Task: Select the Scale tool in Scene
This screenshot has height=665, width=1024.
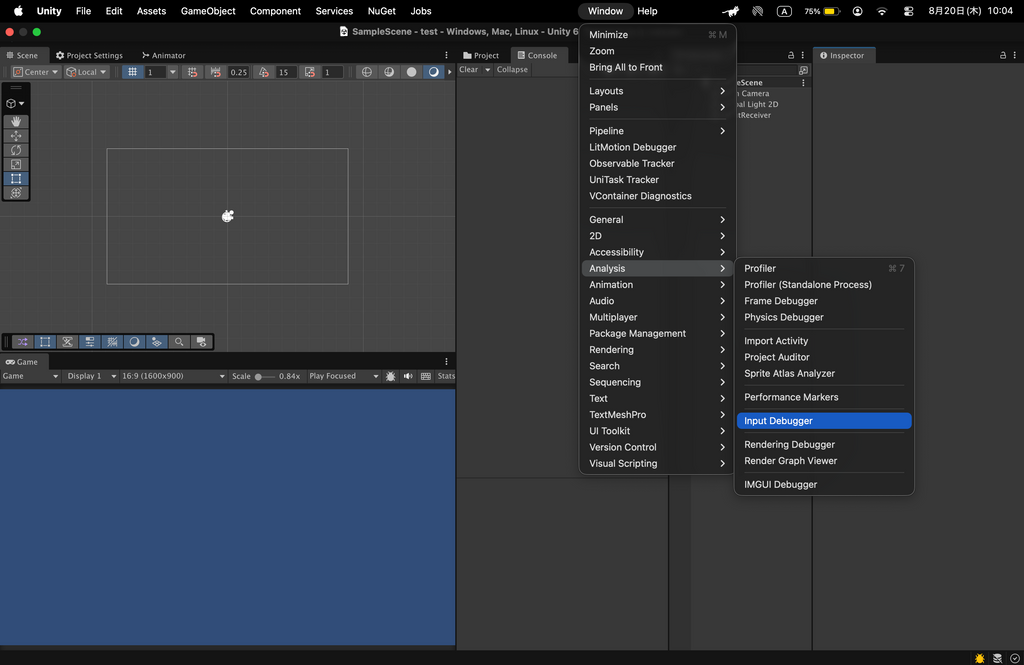Action: 16,165
